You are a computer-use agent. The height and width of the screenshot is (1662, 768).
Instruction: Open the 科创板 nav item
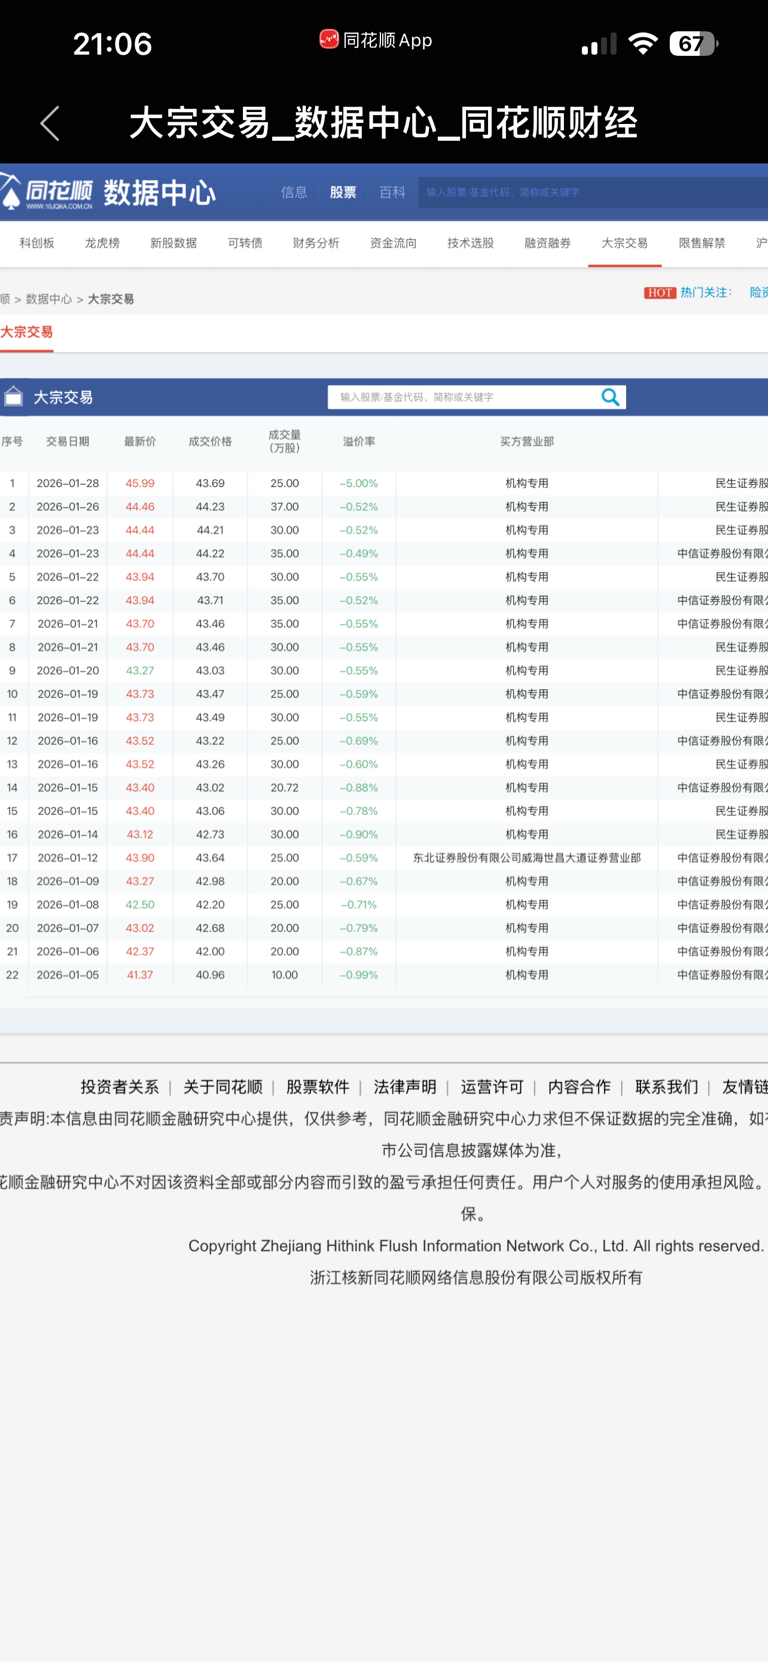click(x=37, y=243)
